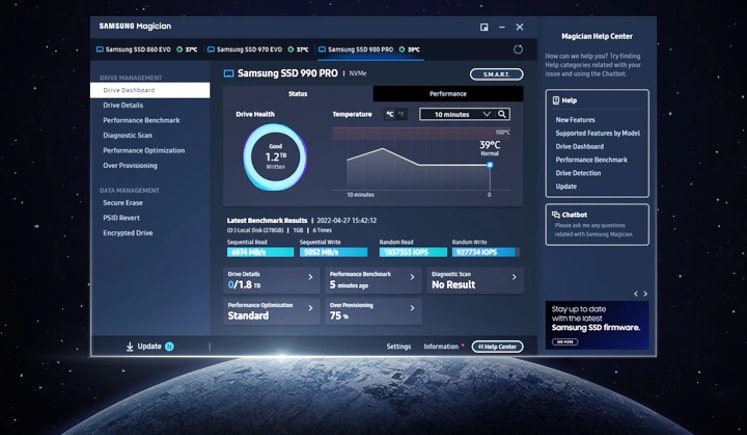Click the compact view window icon in title bar
The width and height of the screenshot is (747, 435).
click(x=484, y=27)
